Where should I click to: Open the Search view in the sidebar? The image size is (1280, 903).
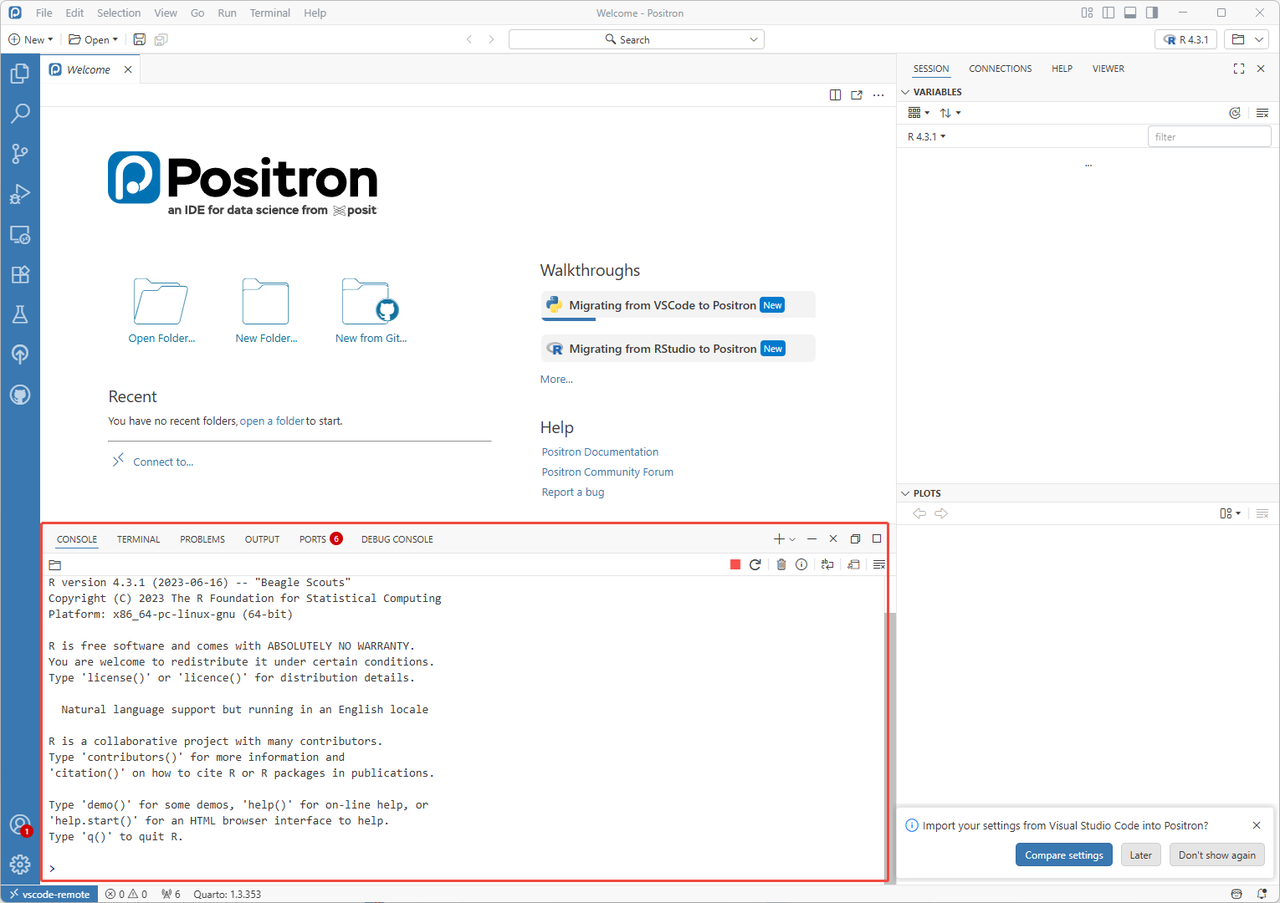[x=20, y=113]
